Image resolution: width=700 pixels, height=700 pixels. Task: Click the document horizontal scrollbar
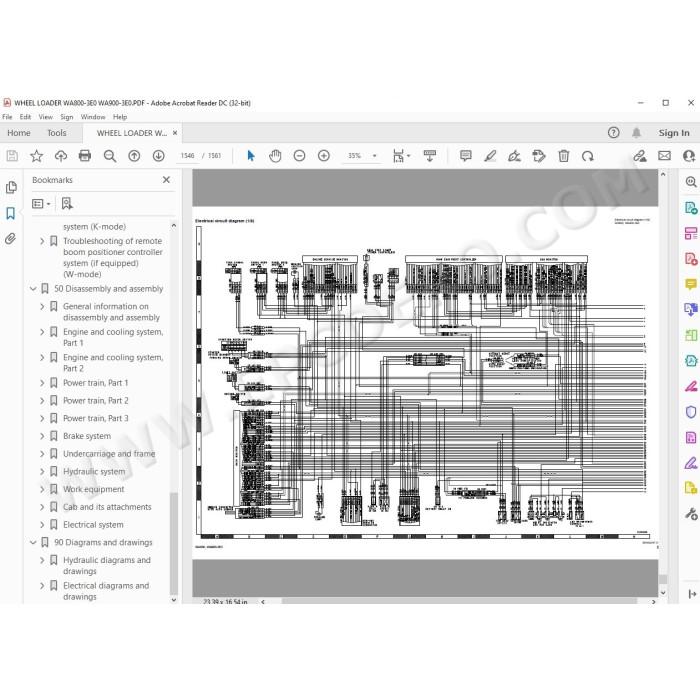458,601
